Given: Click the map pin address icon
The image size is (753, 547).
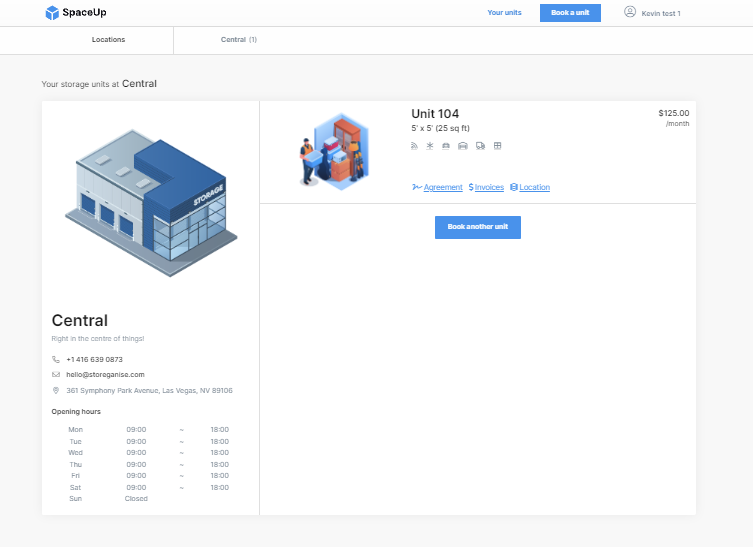Looking at the screenshot, I should click(x=56, y=390).
